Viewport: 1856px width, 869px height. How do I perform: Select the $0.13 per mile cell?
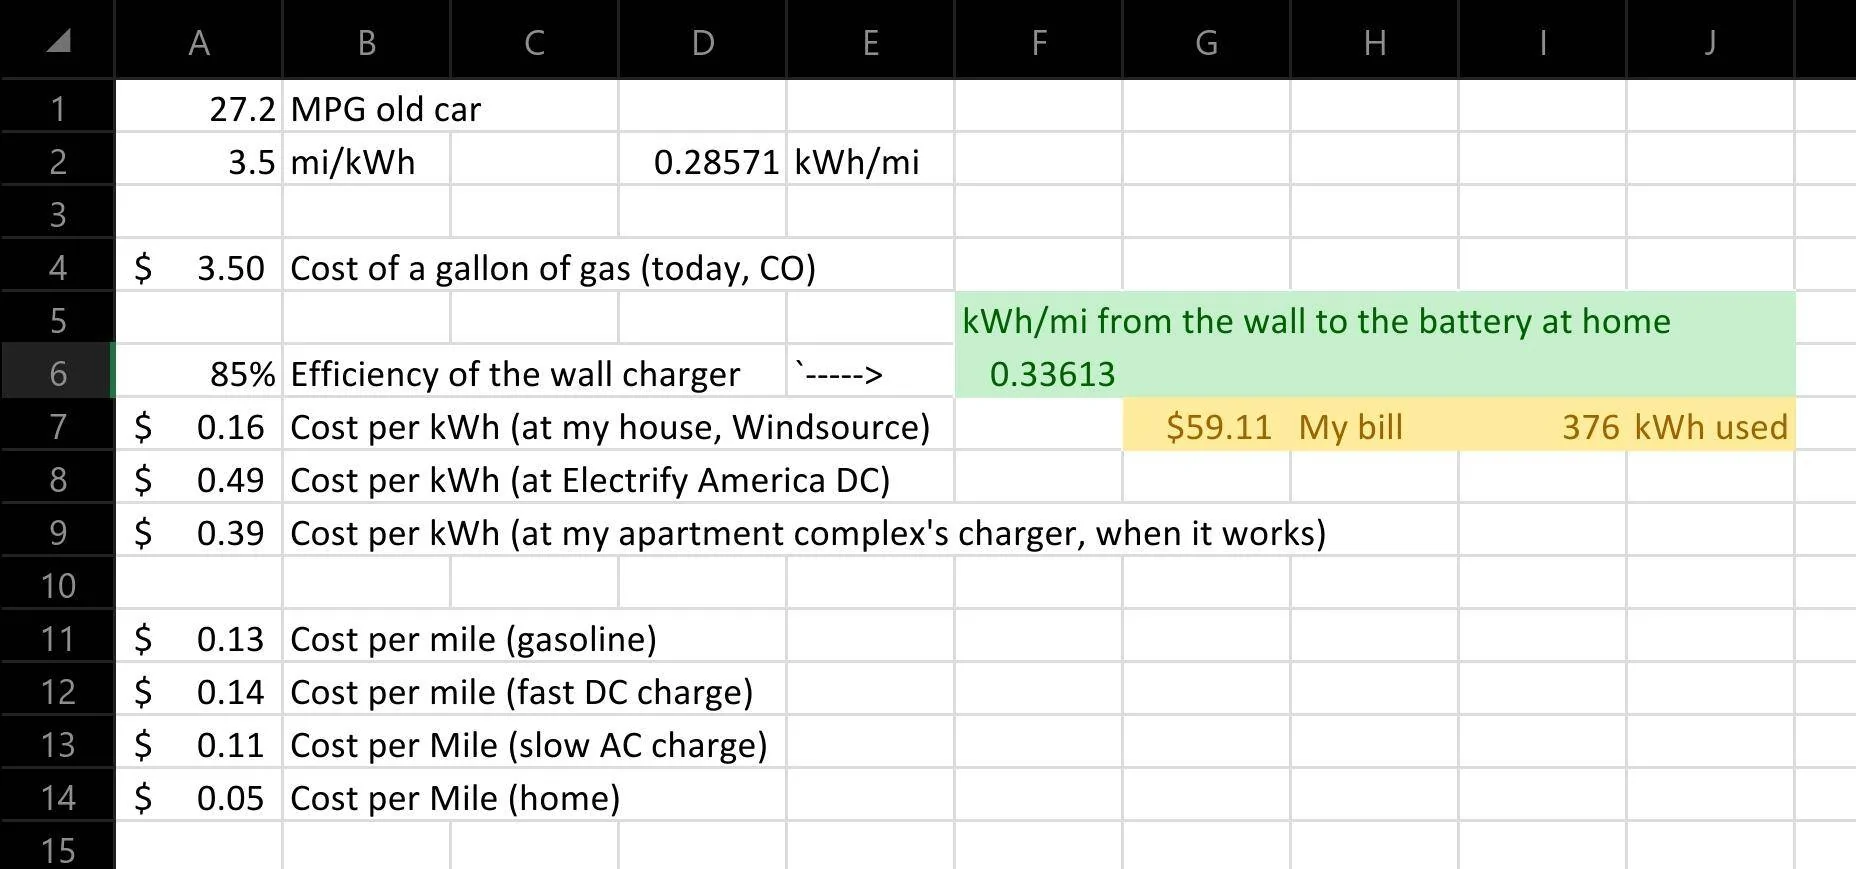(x=199, y=637)
